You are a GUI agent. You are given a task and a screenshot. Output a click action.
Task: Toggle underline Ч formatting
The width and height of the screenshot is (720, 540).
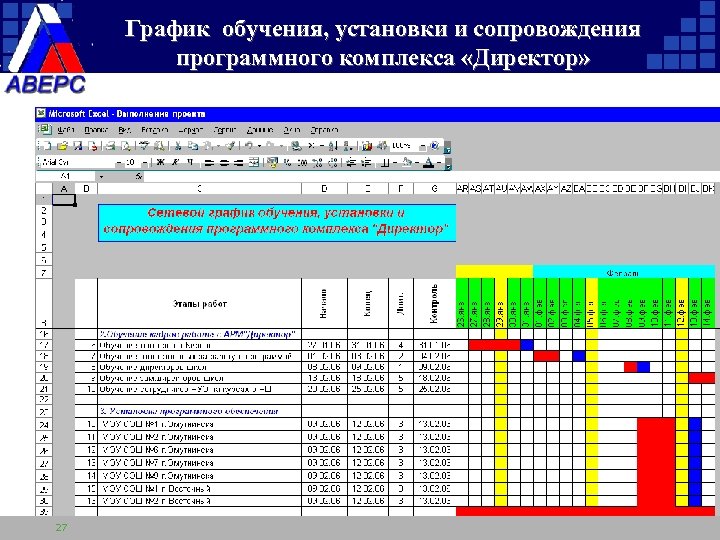(190, 163)
